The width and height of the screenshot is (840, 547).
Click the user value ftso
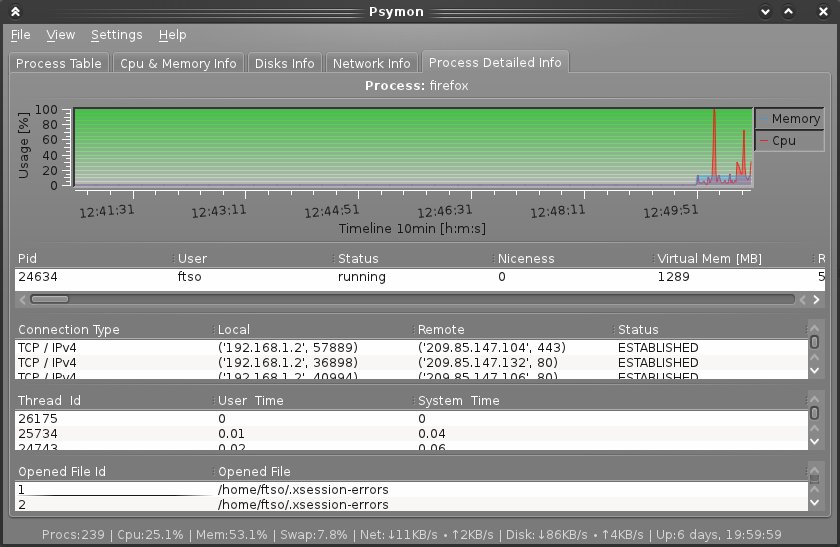pyautogui.click(x=190, y=277)
